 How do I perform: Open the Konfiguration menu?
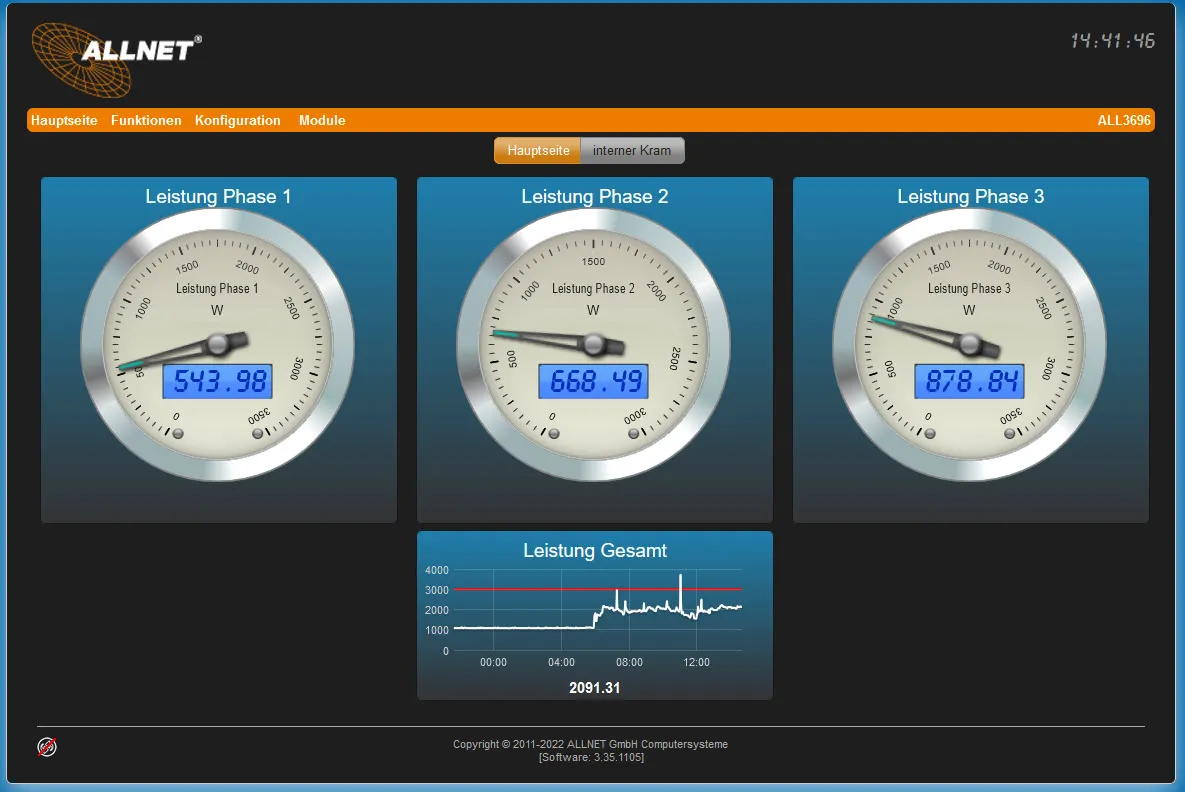(237, 120)
